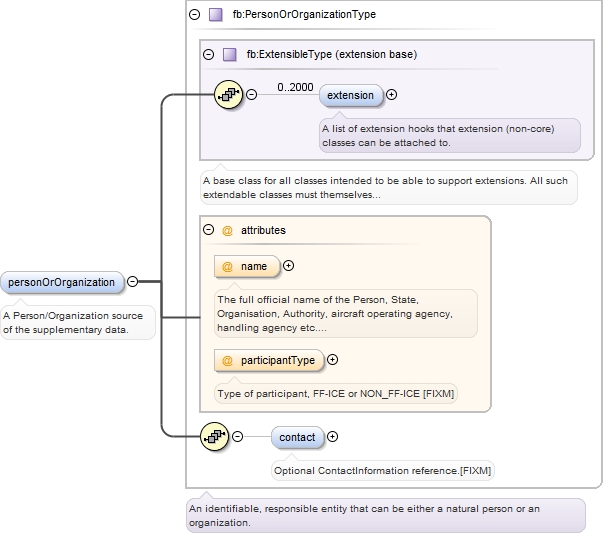Image resolution: width=604 pixels, height=536 pixels.
Task: Collapse the attributes section
Action: (208, 230)
